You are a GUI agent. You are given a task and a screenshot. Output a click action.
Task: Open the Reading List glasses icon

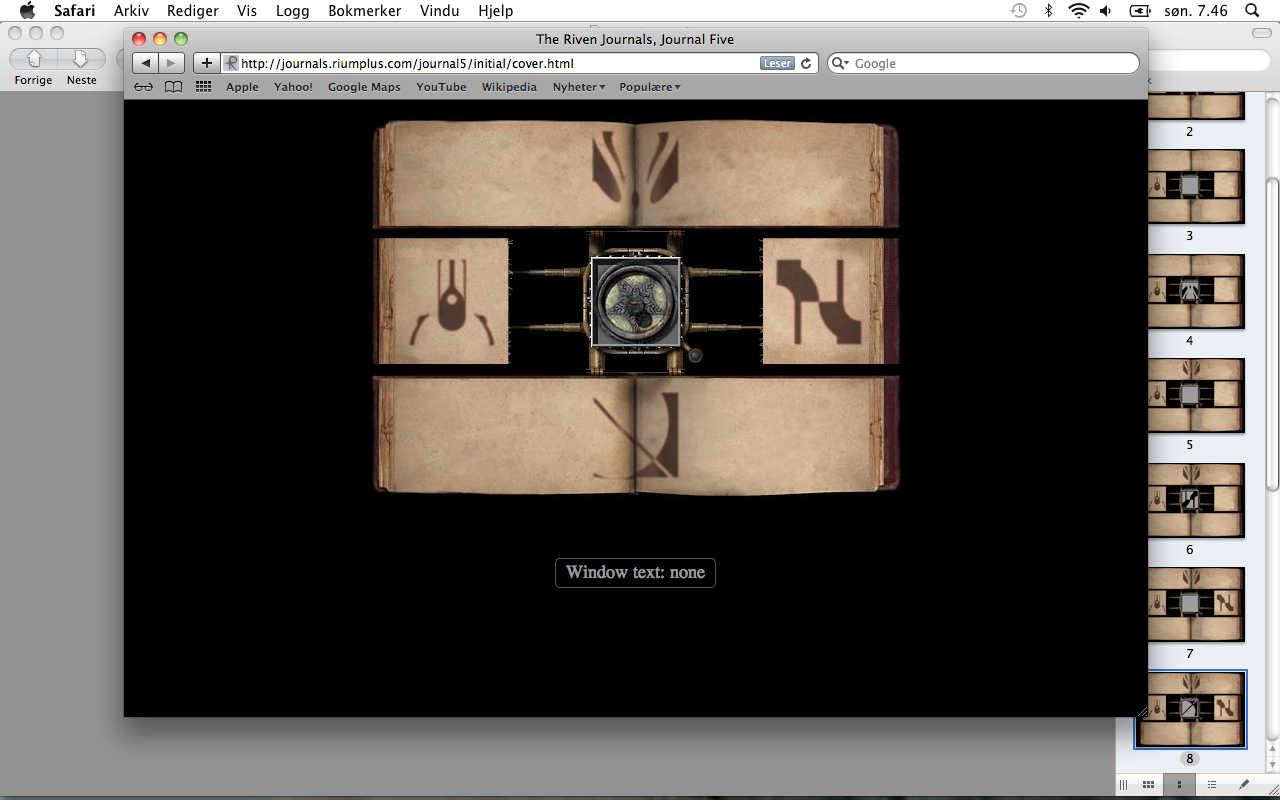point(144,87)
